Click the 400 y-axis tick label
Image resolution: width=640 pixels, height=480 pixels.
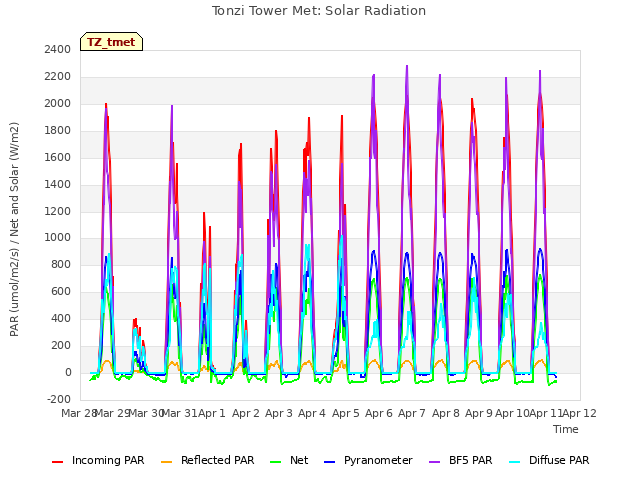61,318
